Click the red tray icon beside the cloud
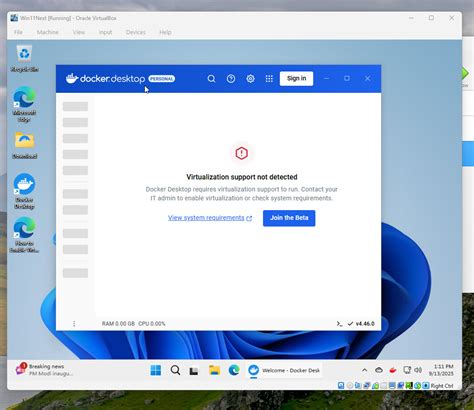Screen dimensions: 474x410 click(x=393, y=370)
